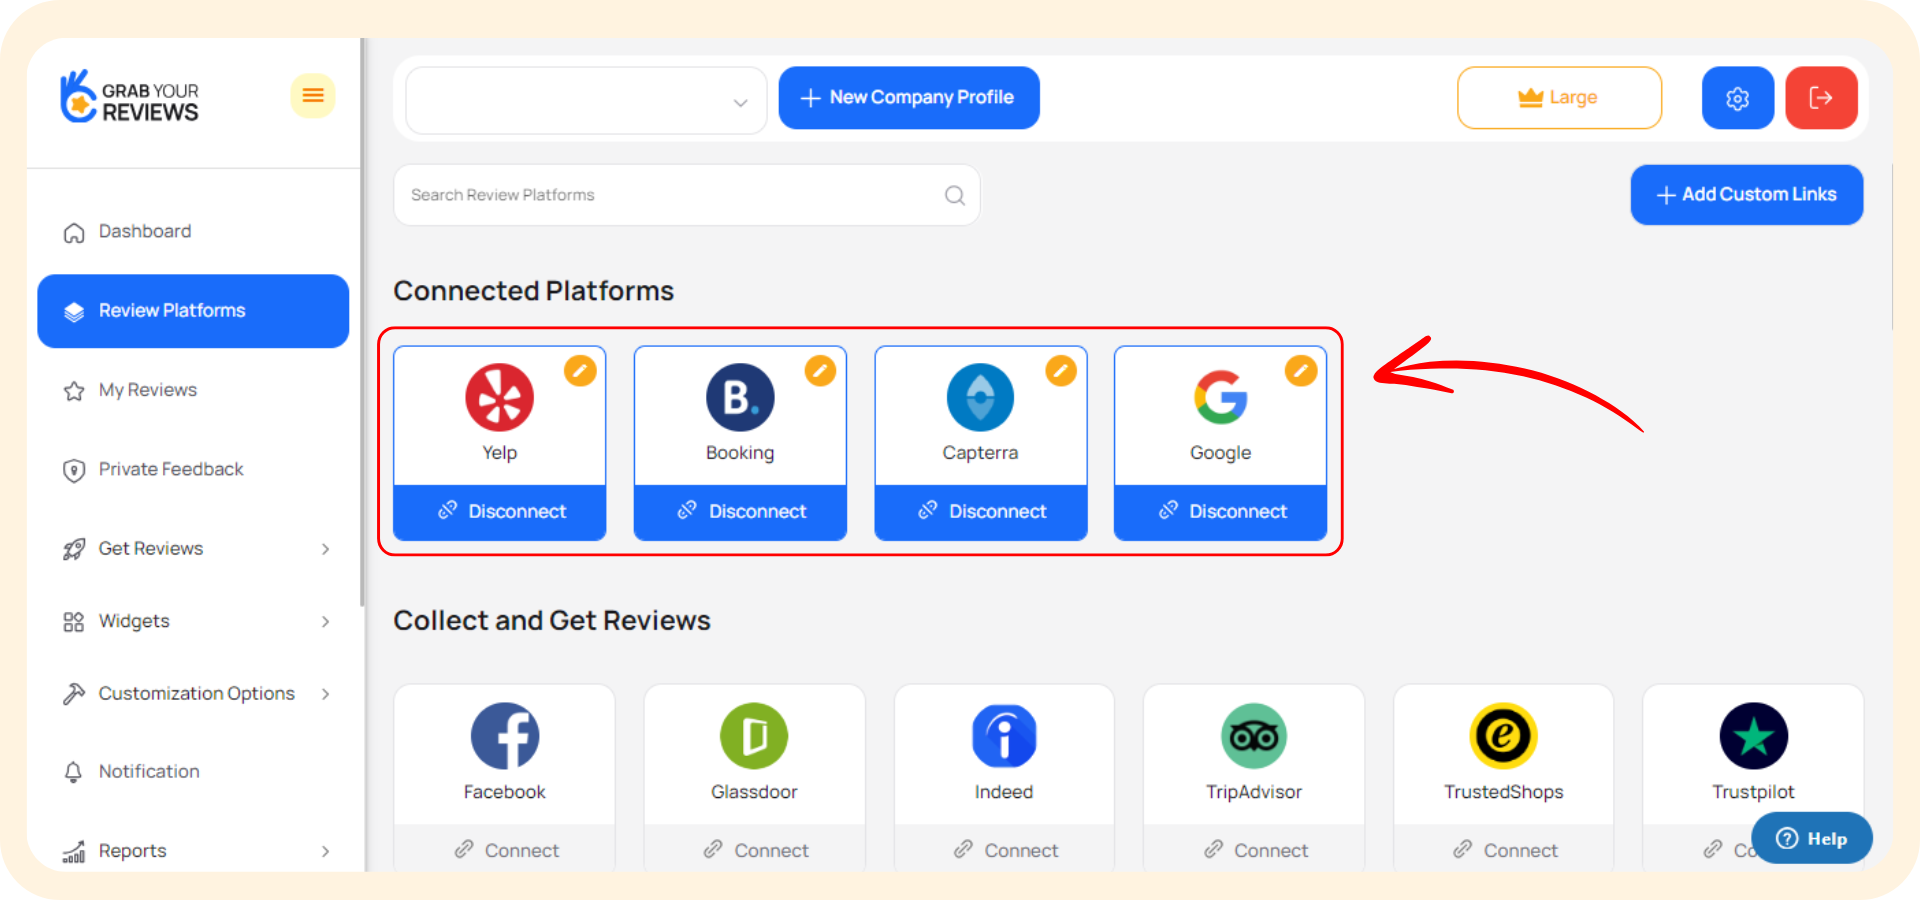Open the settings gear button
The width and height of the screenshot is (1920, 900).
point(1738,98)
